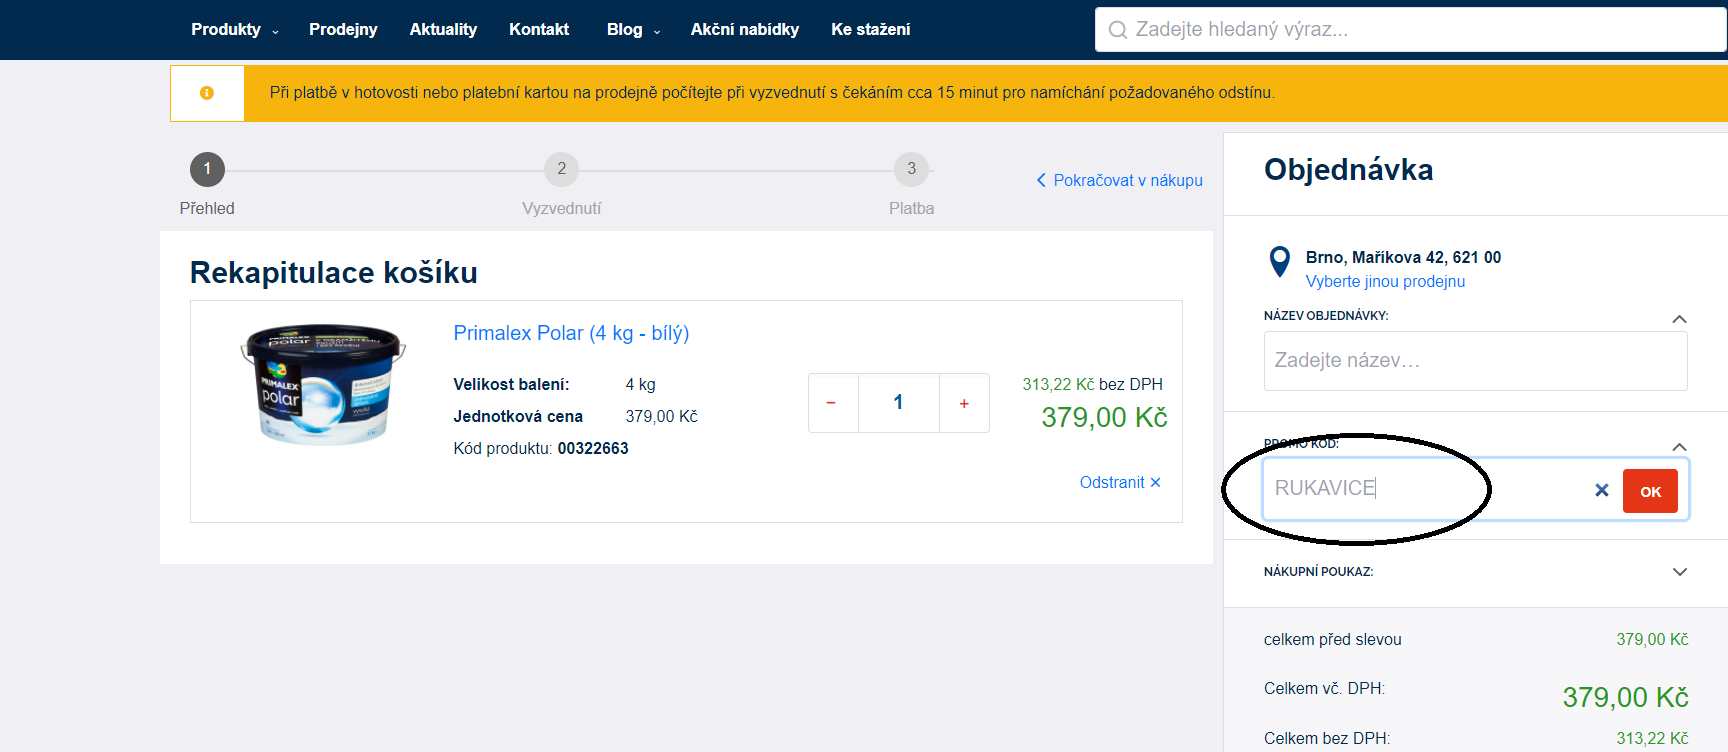Decrease quantity with the minus button
The image size is (1728, 752).
click(831, 403)
